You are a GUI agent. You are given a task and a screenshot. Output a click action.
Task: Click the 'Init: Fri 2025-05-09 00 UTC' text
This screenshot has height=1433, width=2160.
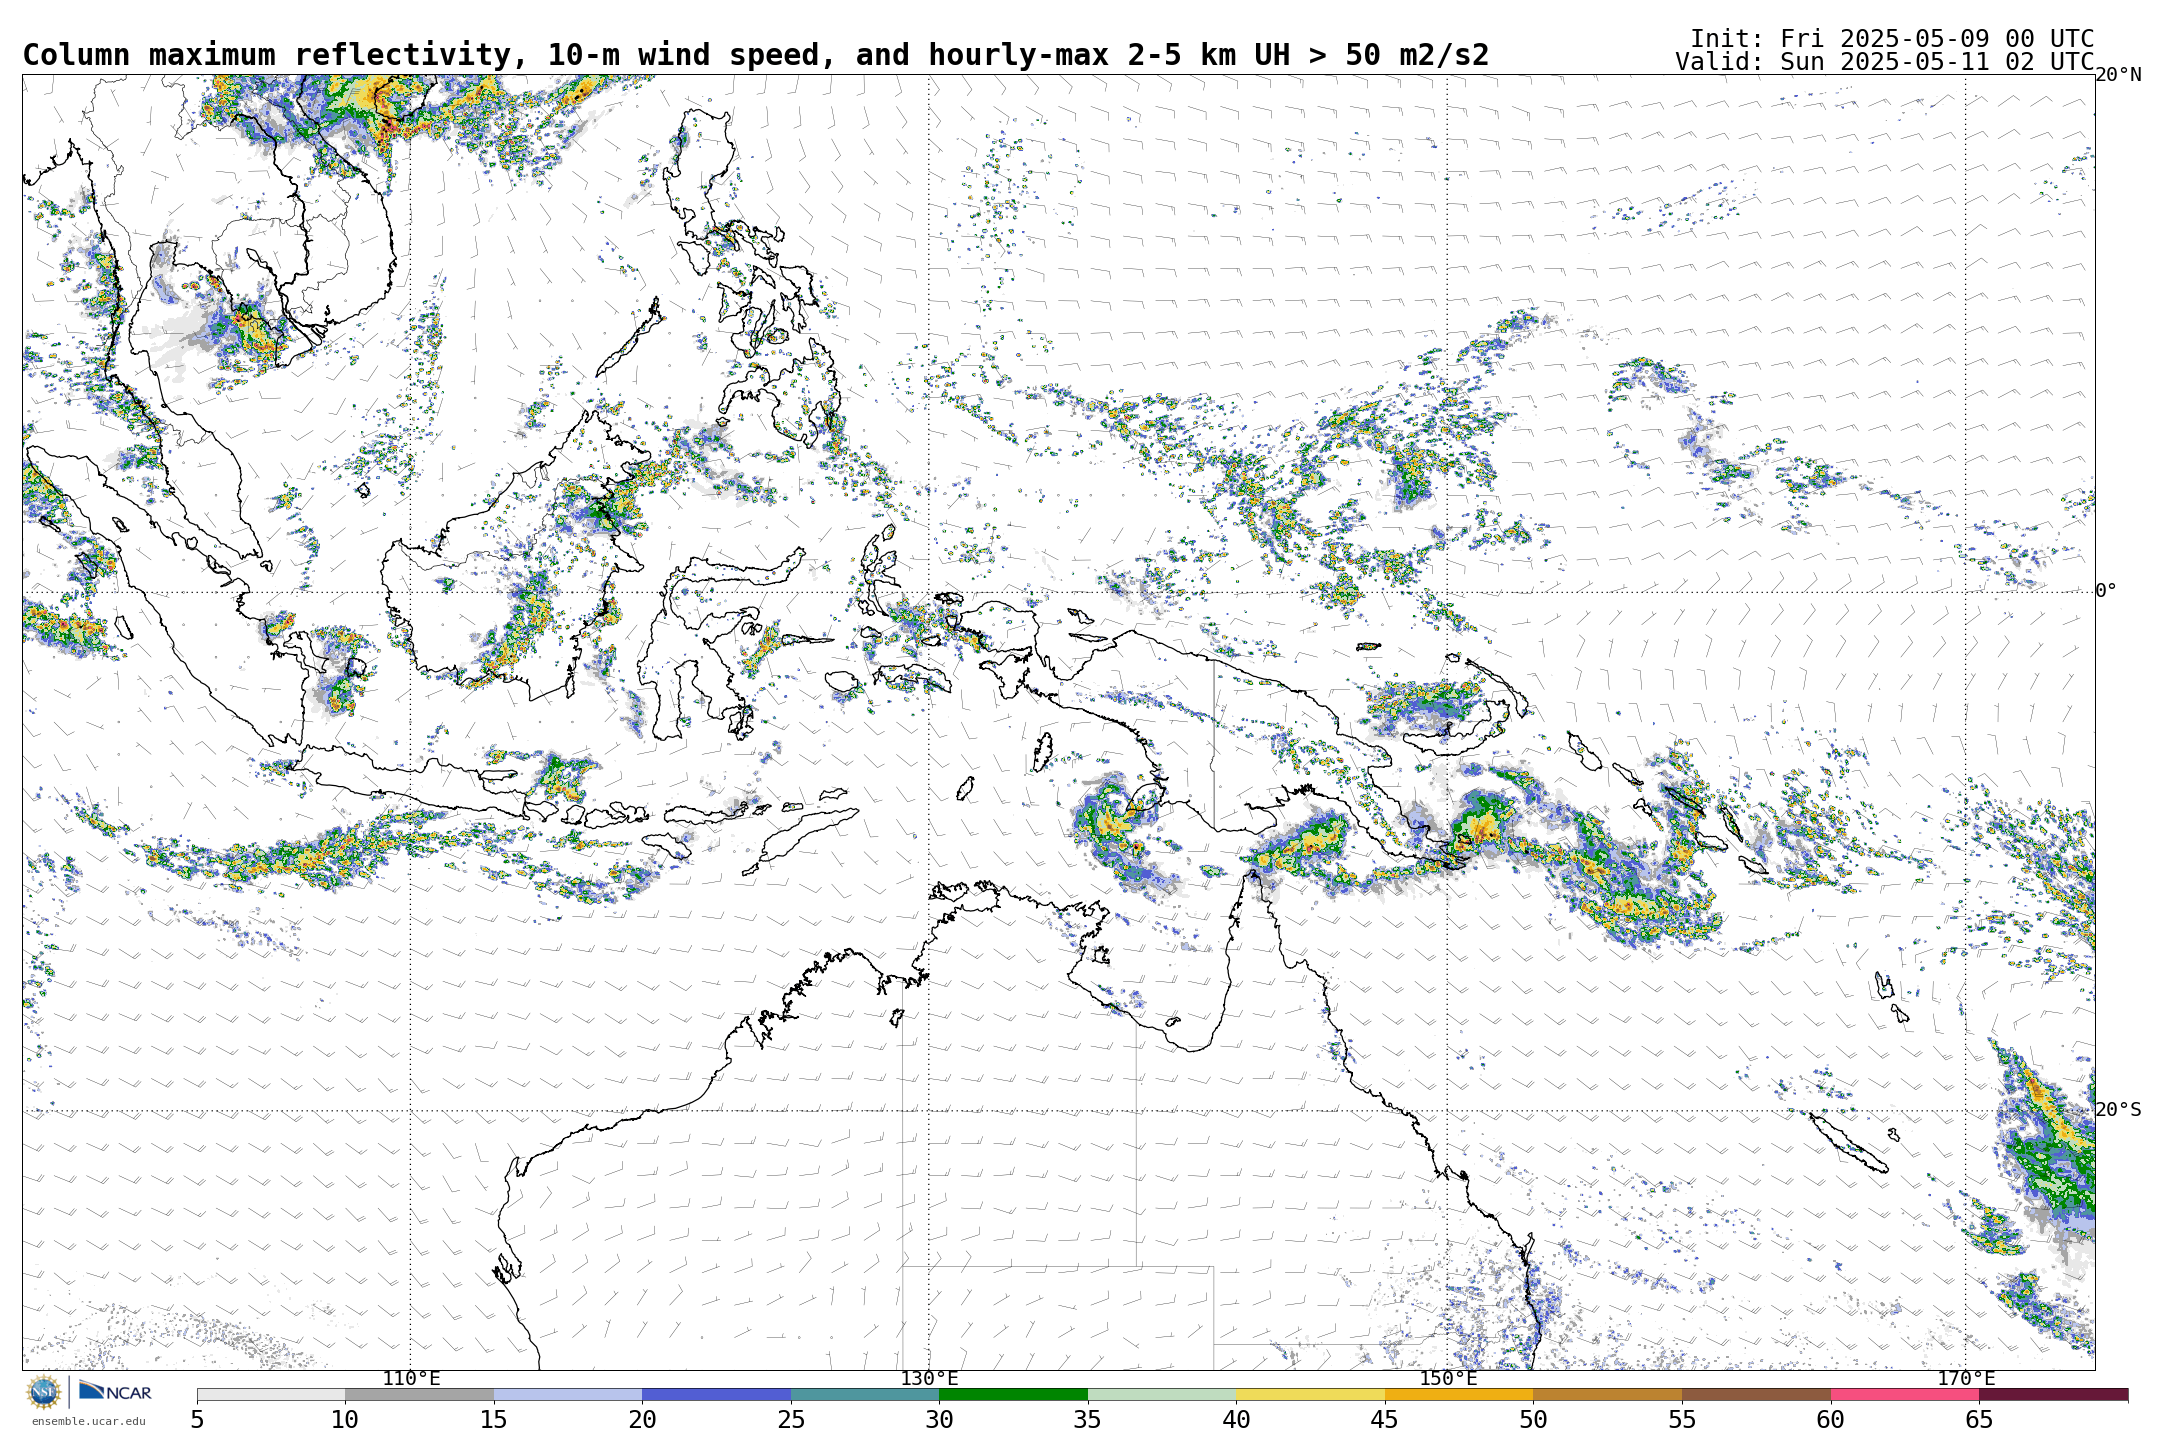1892,39
